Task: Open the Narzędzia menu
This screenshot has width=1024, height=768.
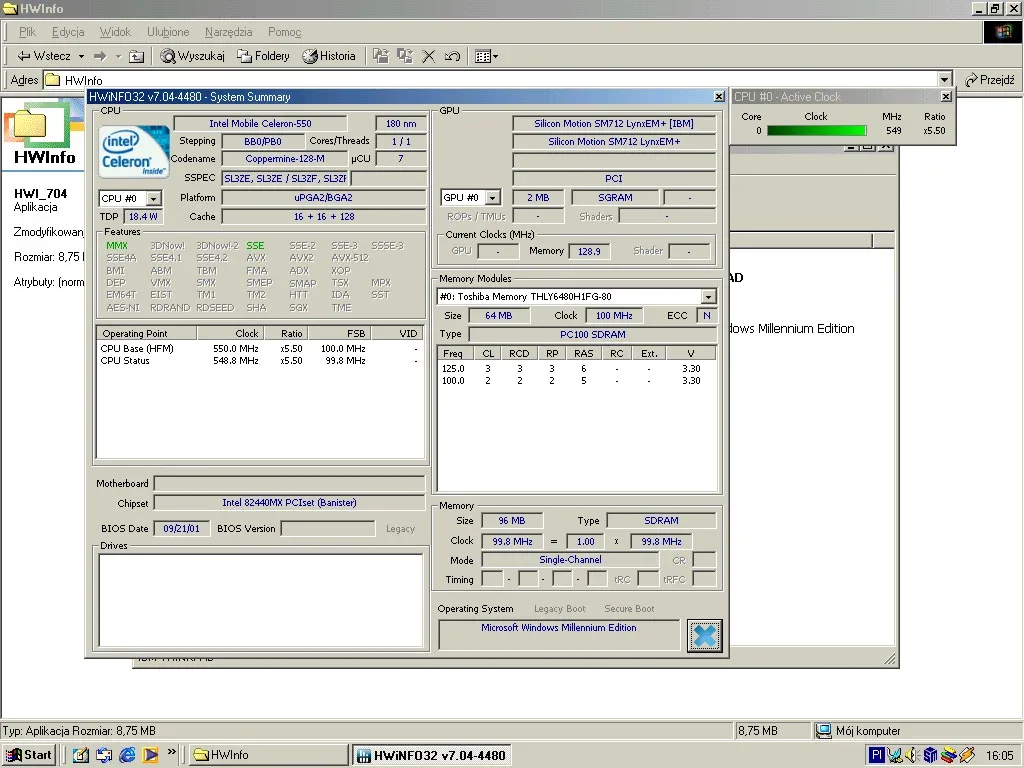Action: pos(228,32)
